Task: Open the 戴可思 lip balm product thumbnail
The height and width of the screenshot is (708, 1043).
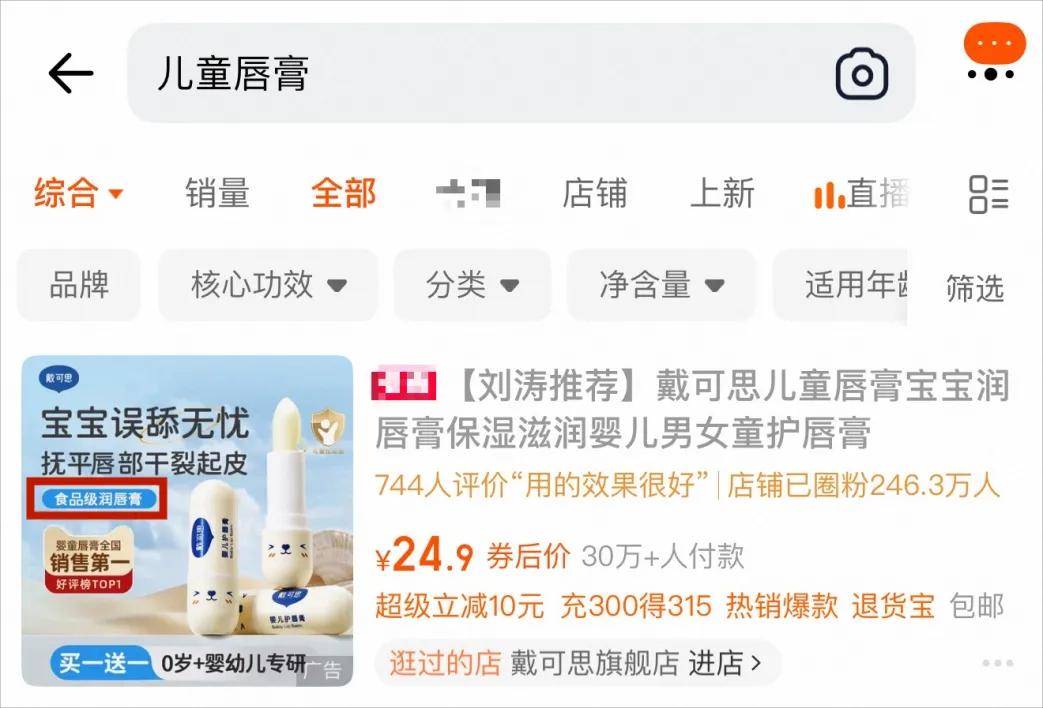Action: coord(188,521)
